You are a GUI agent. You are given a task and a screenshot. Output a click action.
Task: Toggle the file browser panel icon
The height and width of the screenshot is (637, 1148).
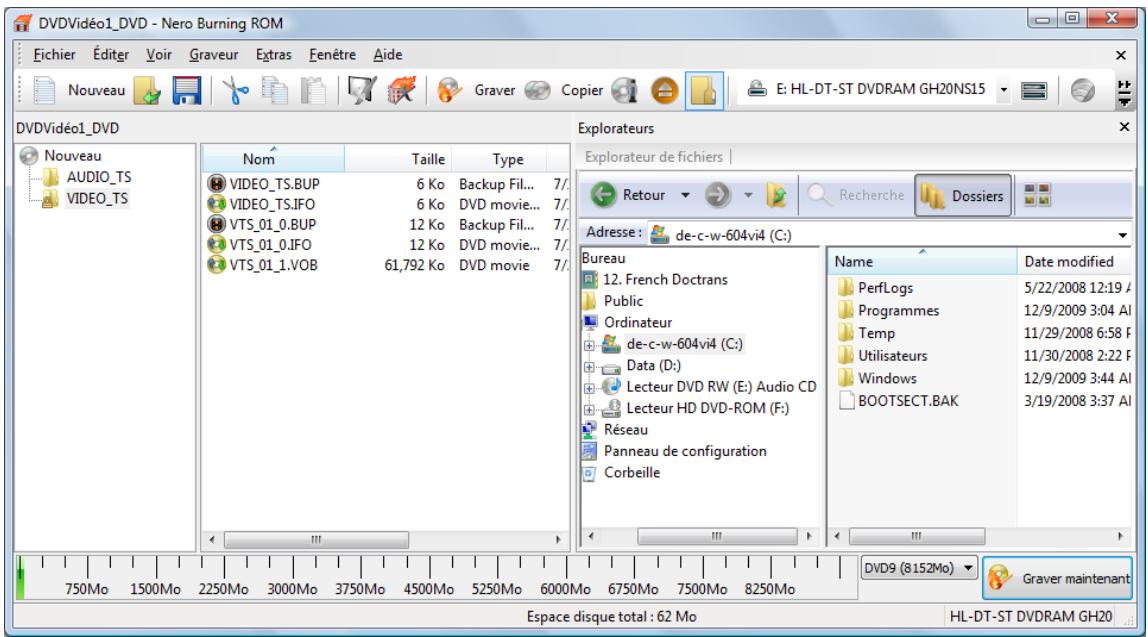(704, 91)
